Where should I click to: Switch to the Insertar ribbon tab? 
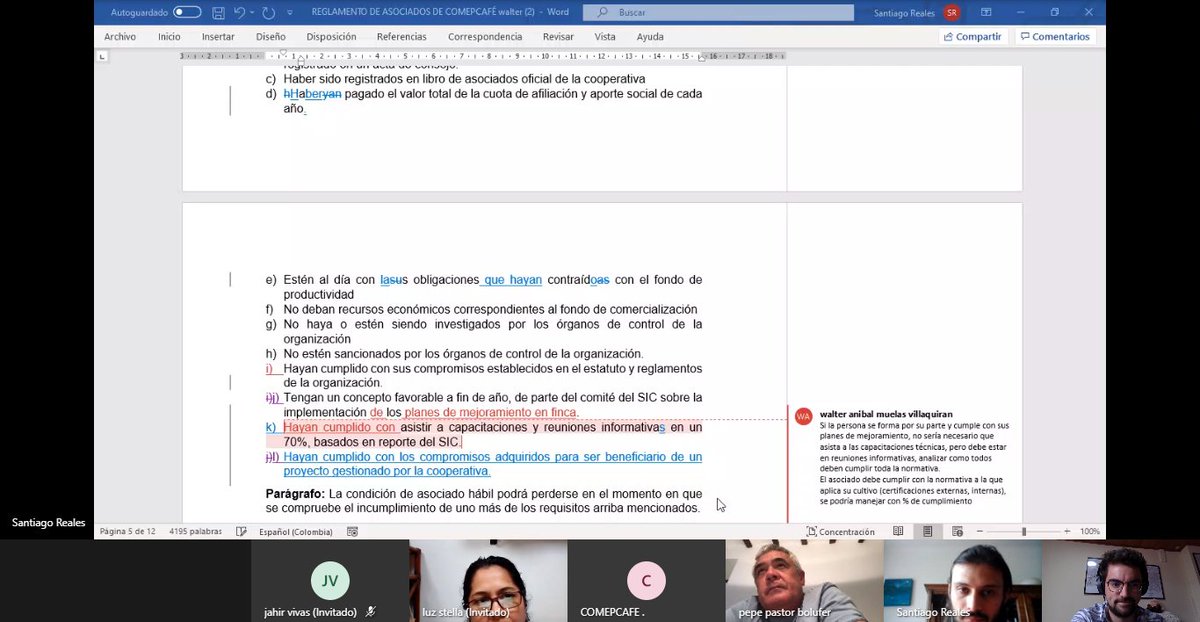point(218,37)
